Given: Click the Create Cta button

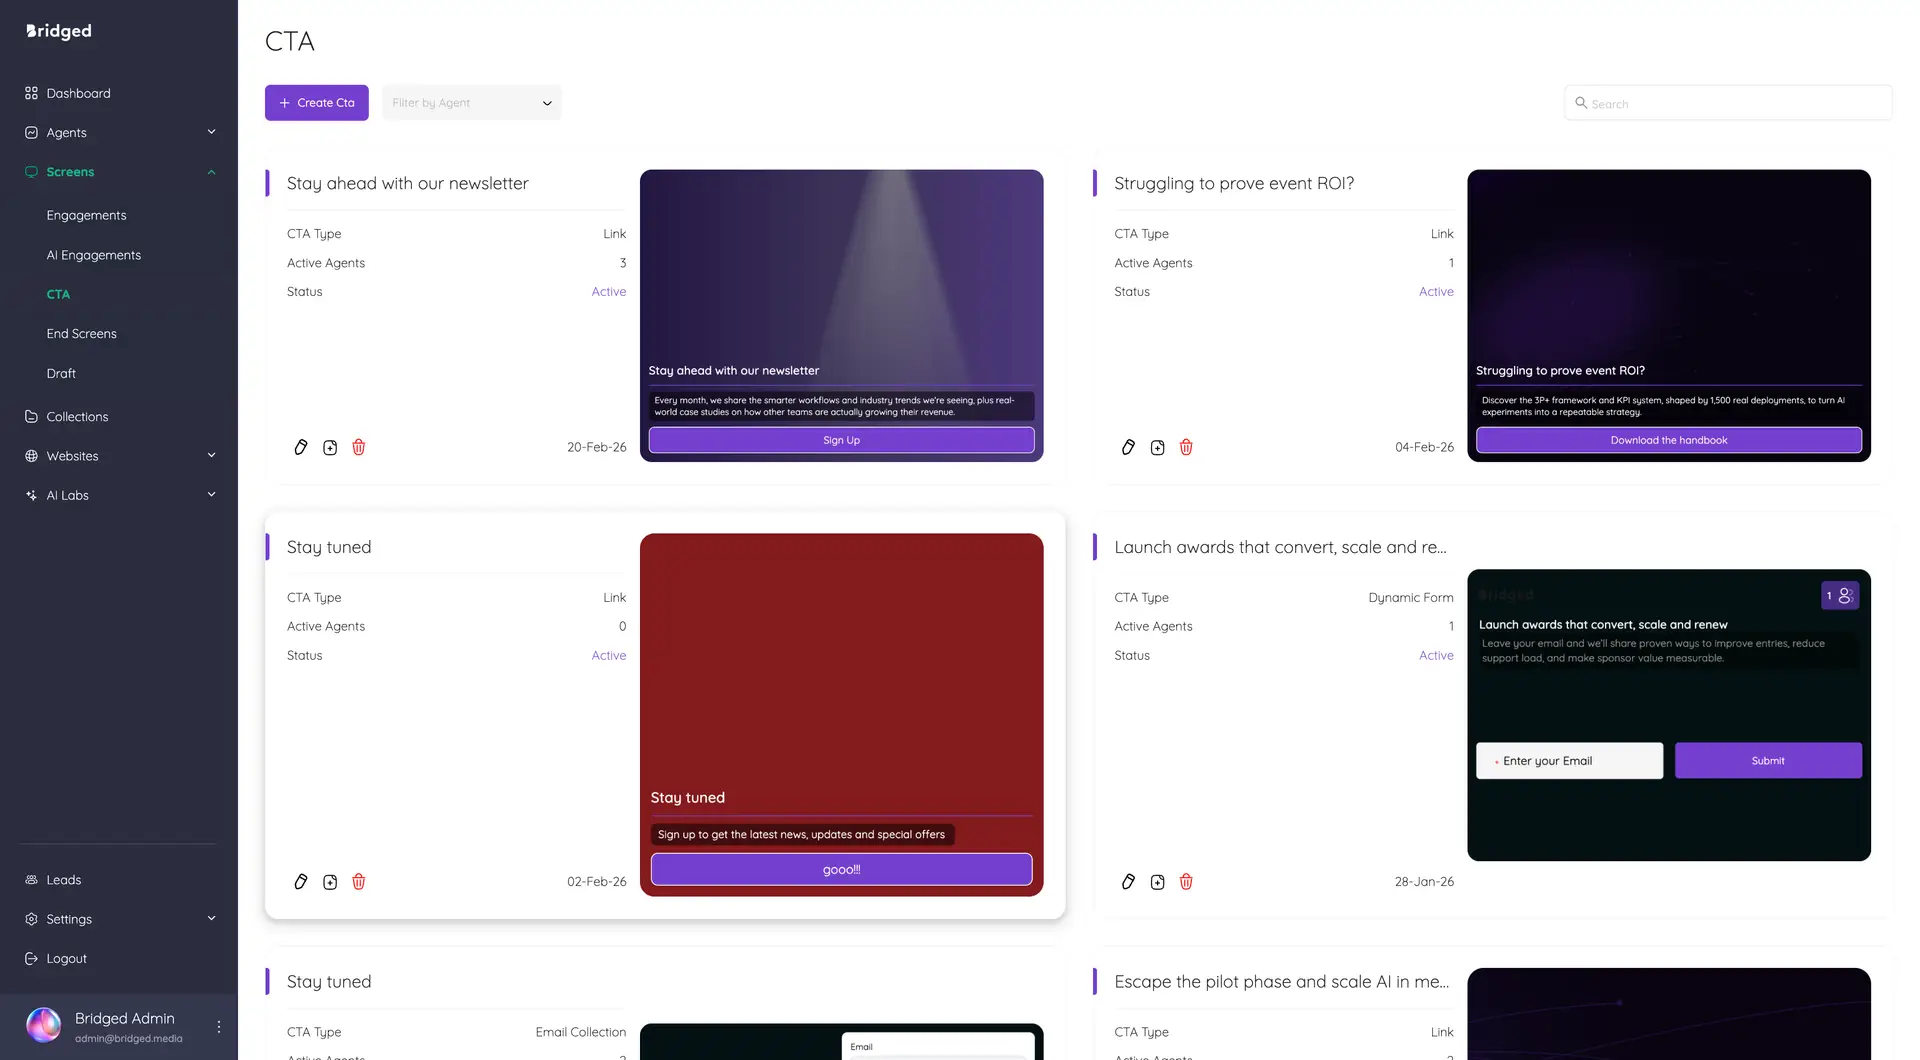Looking at the screenshot, I should coord(316,102).
